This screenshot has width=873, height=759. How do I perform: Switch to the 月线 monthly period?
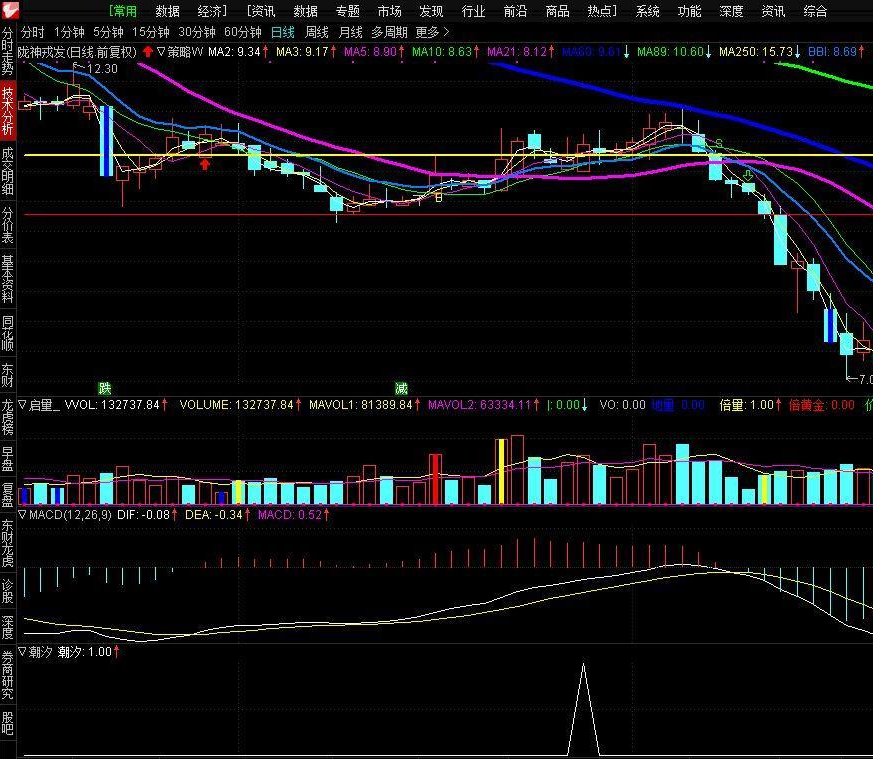pyautogui.click(x=351, y=32)
